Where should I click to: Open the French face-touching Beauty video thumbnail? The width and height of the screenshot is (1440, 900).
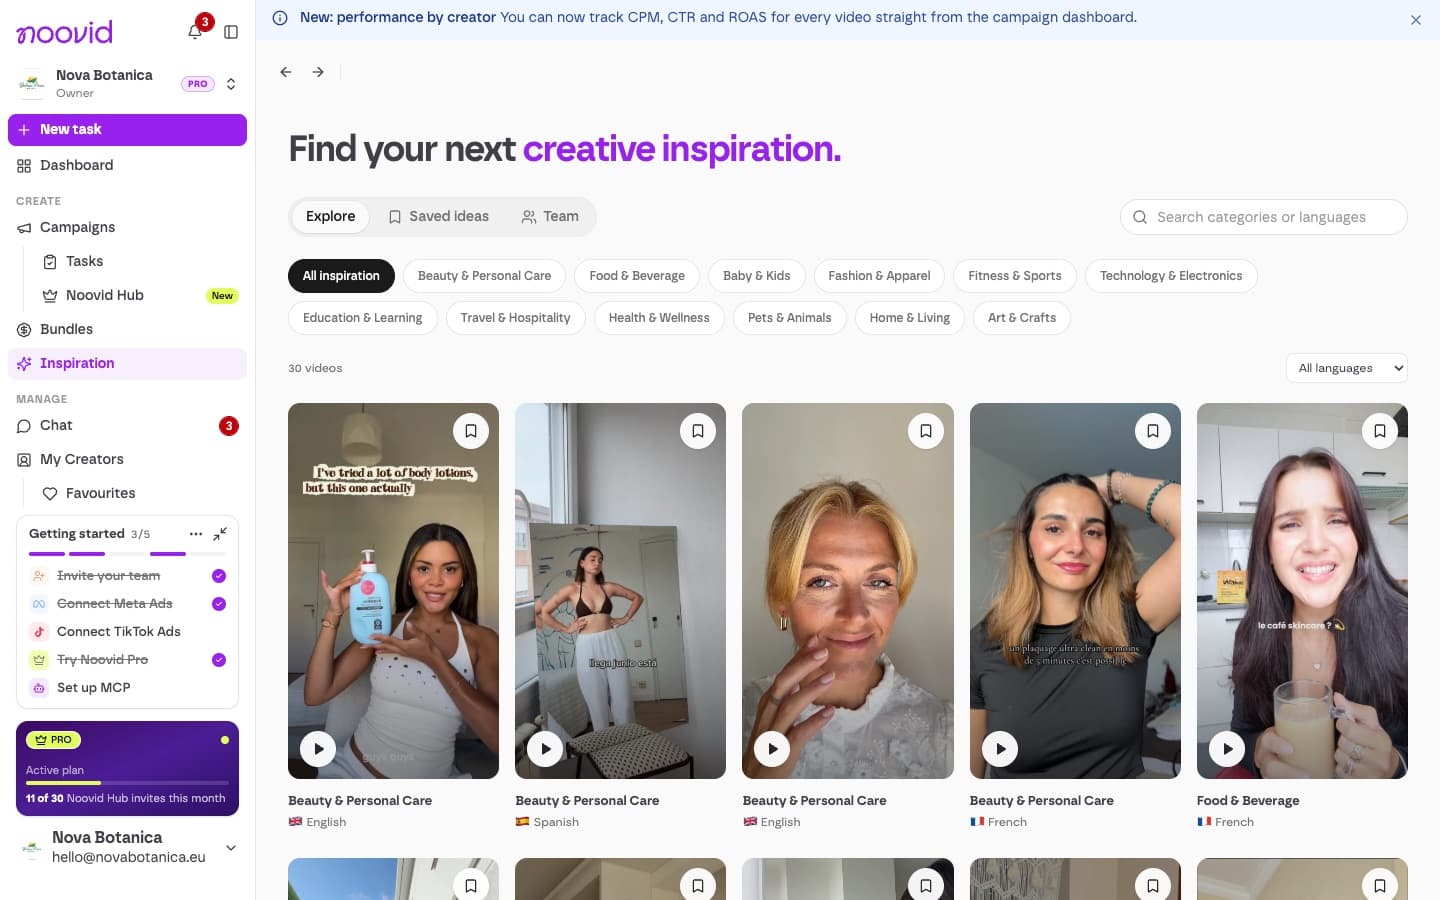[1075, 591]
